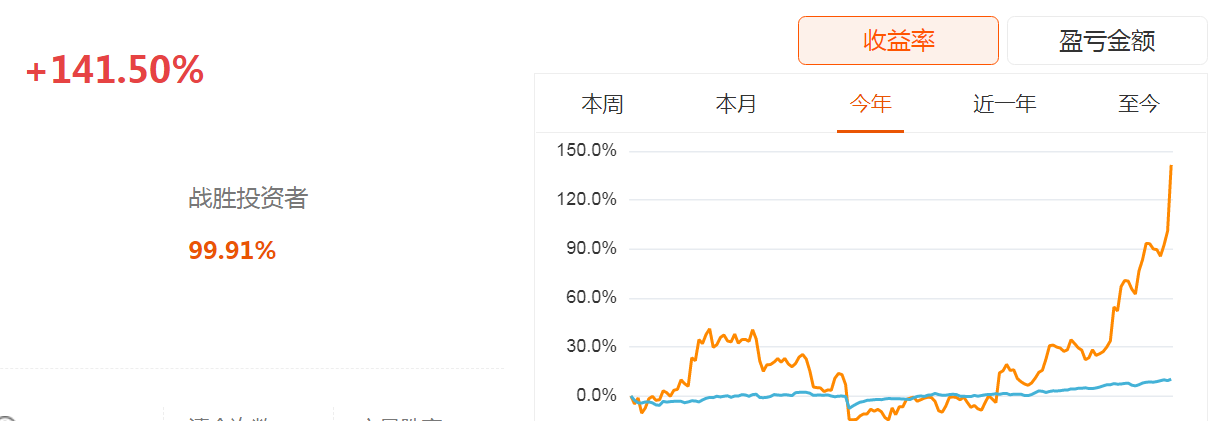Select the 今年 tab
This screenshot has height=421, width=1229.
[x=870, y=104]
